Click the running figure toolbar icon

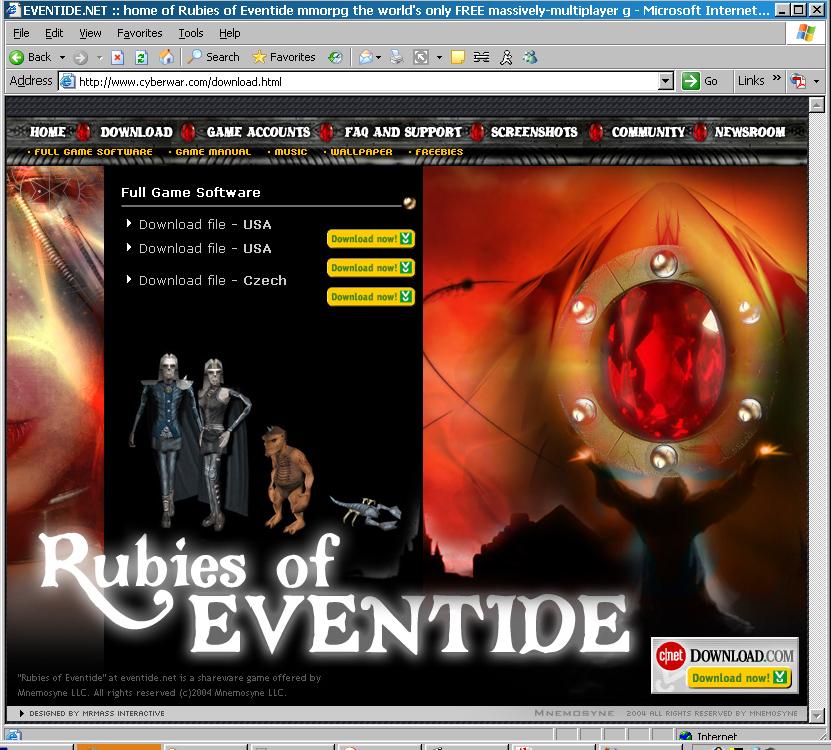506,57
